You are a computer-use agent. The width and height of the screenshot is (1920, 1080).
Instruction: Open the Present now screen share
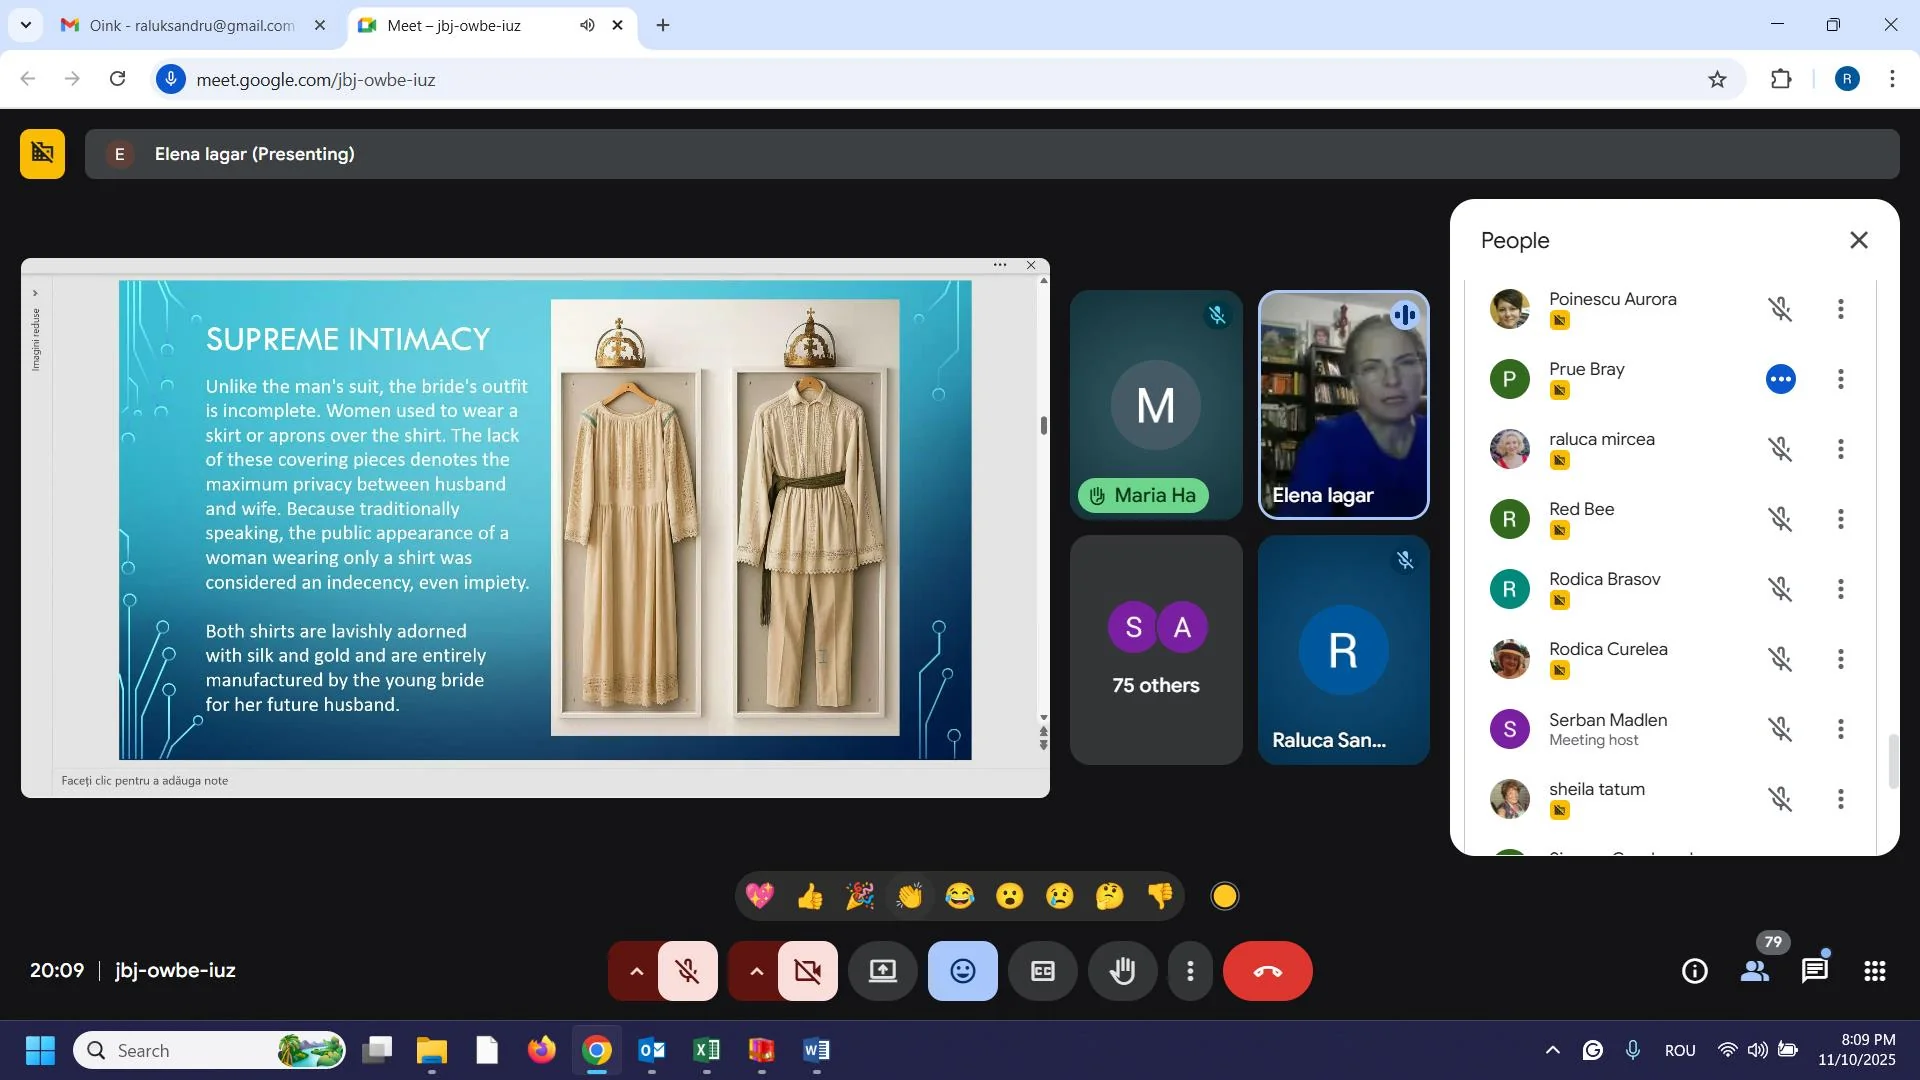pos(882,971)
